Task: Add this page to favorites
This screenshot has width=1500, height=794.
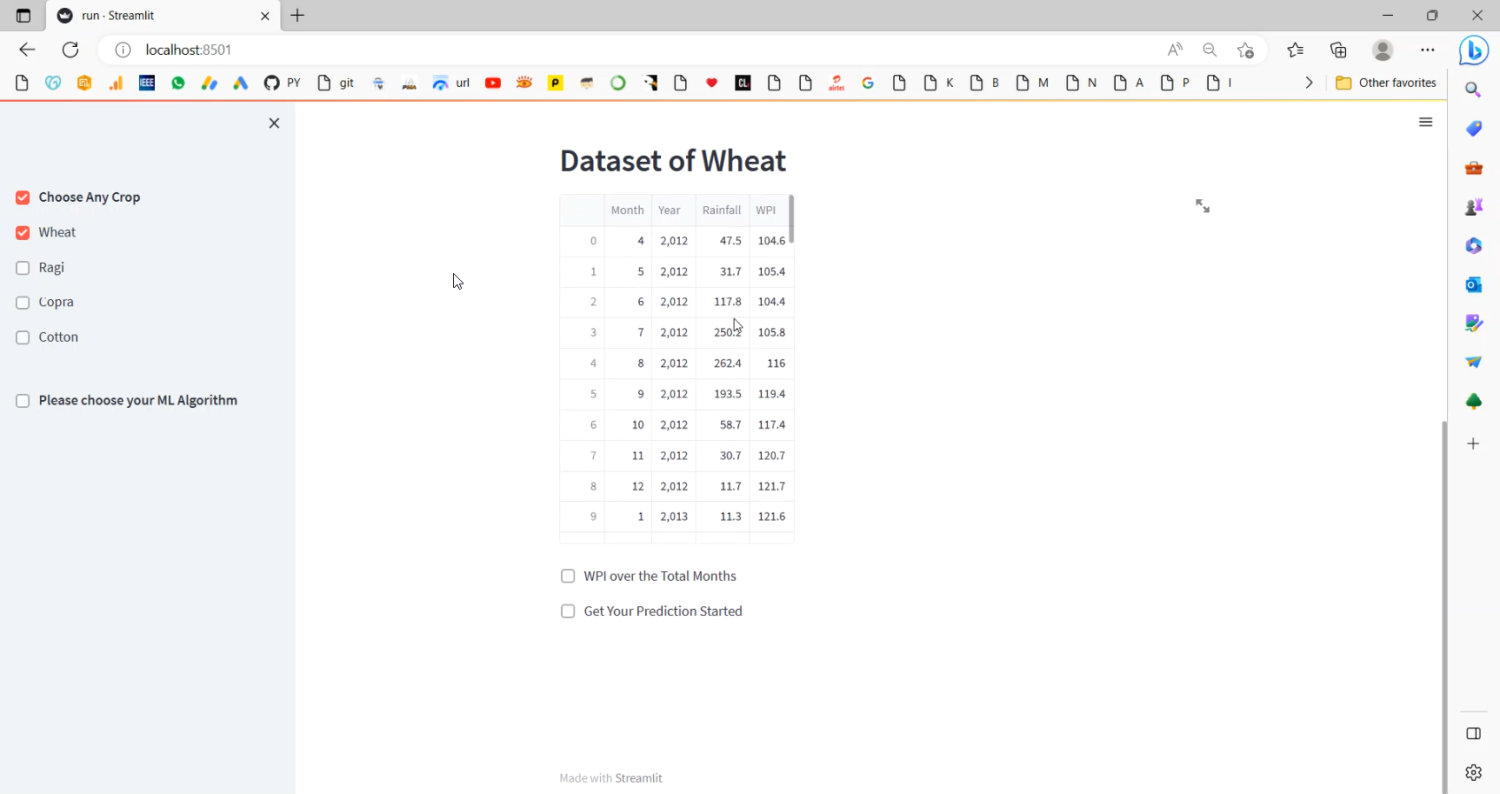Action: [1245, 50]
